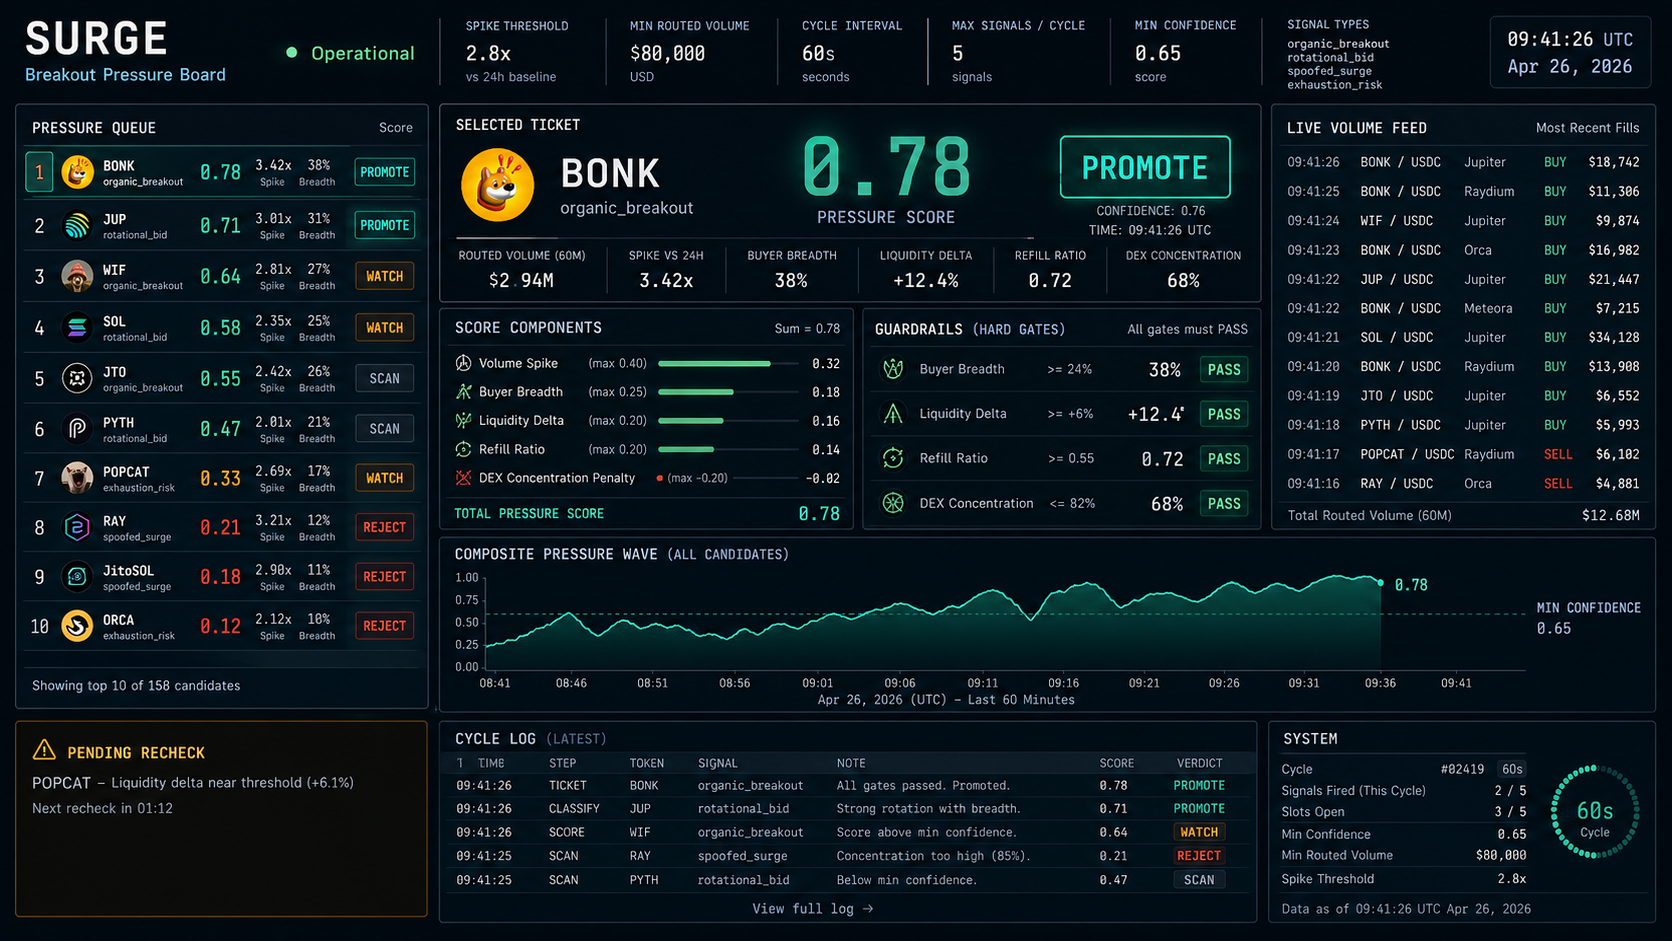Image resolution: width=1672 pixels, height=941 pixels.
Task: Click the Next recheck in 01:12 text
Action: coord(102,808)
